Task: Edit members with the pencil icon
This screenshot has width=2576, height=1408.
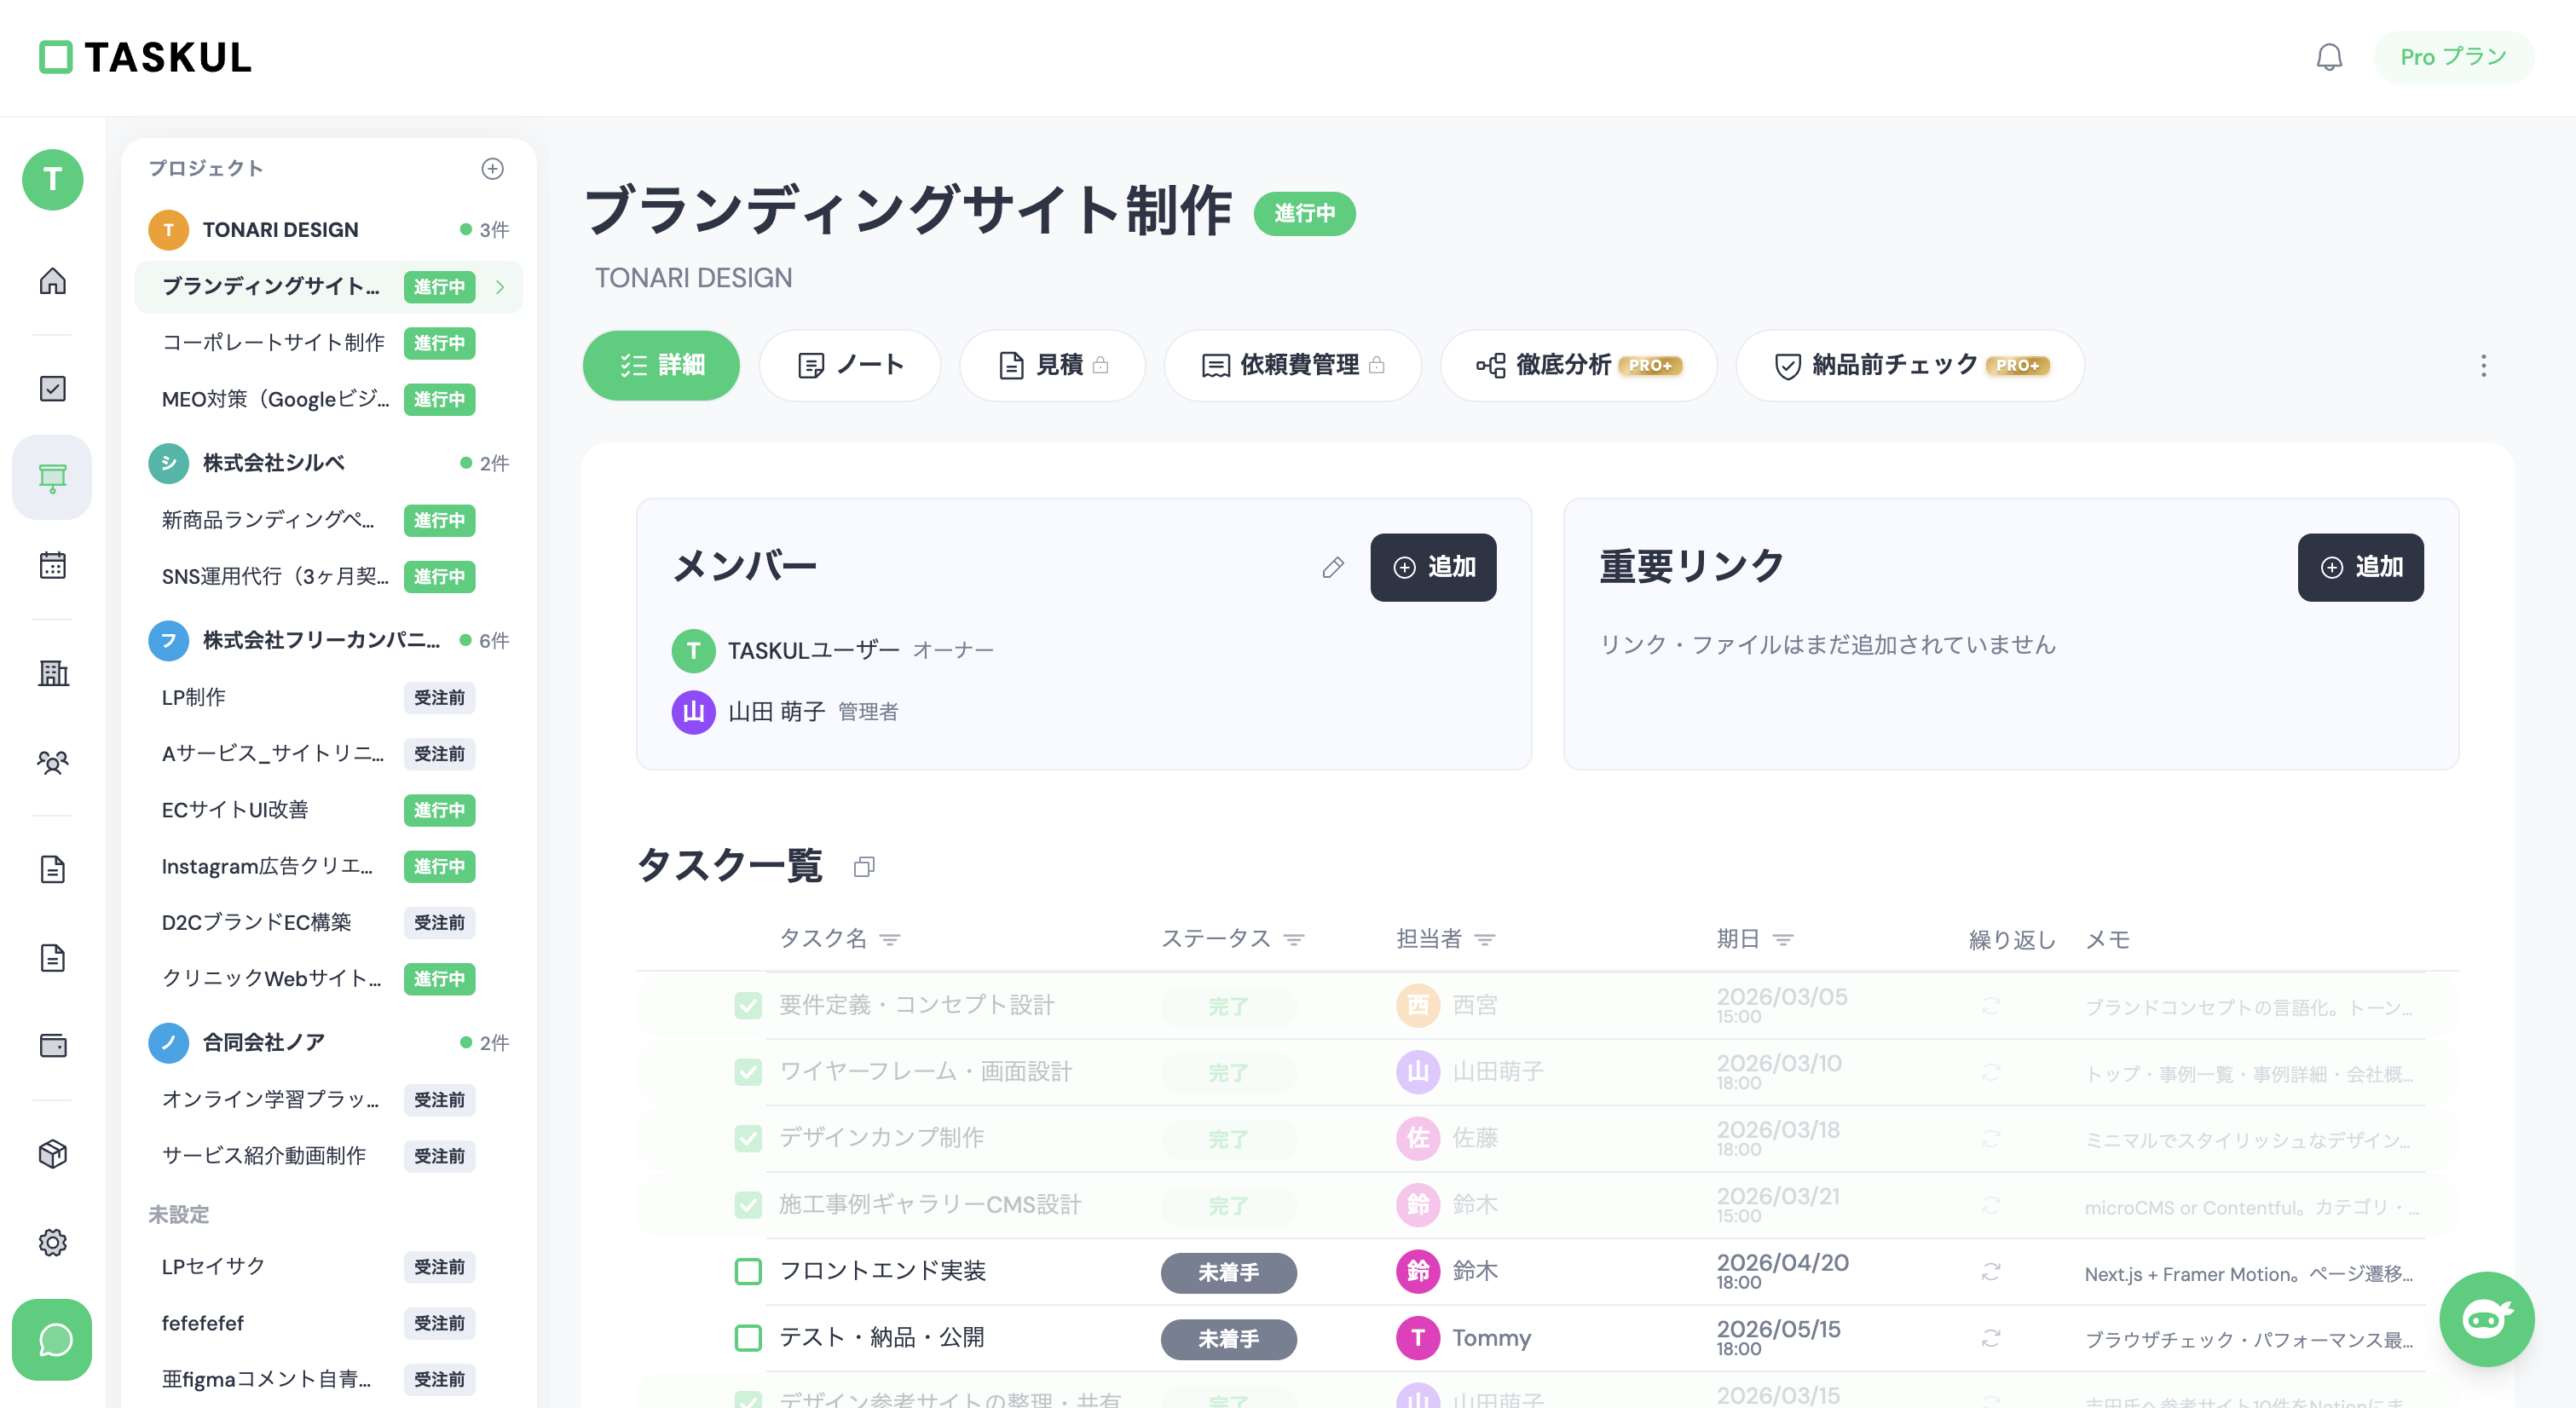Action: tap(1333, 567)
